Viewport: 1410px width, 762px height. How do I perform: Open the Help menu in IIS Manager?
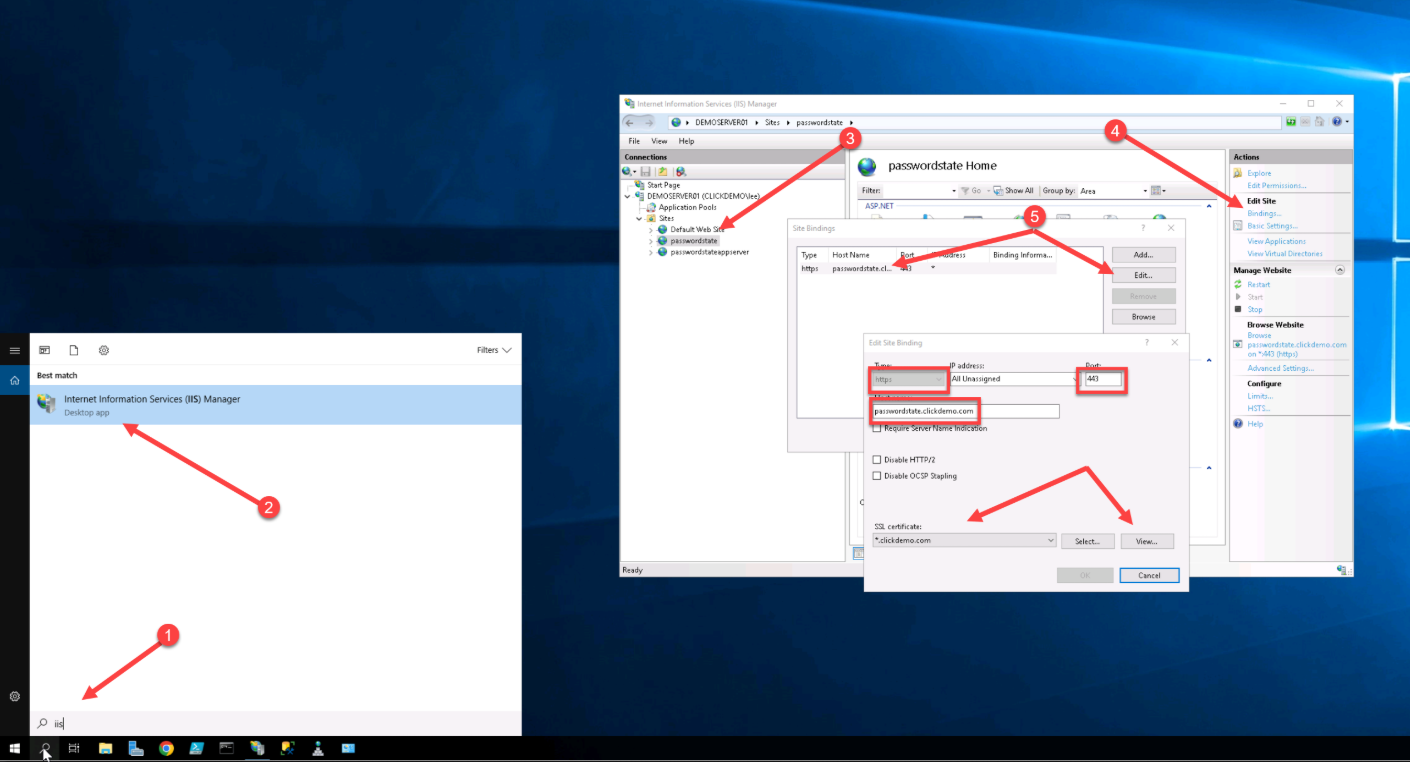click(x=686, y=141)
